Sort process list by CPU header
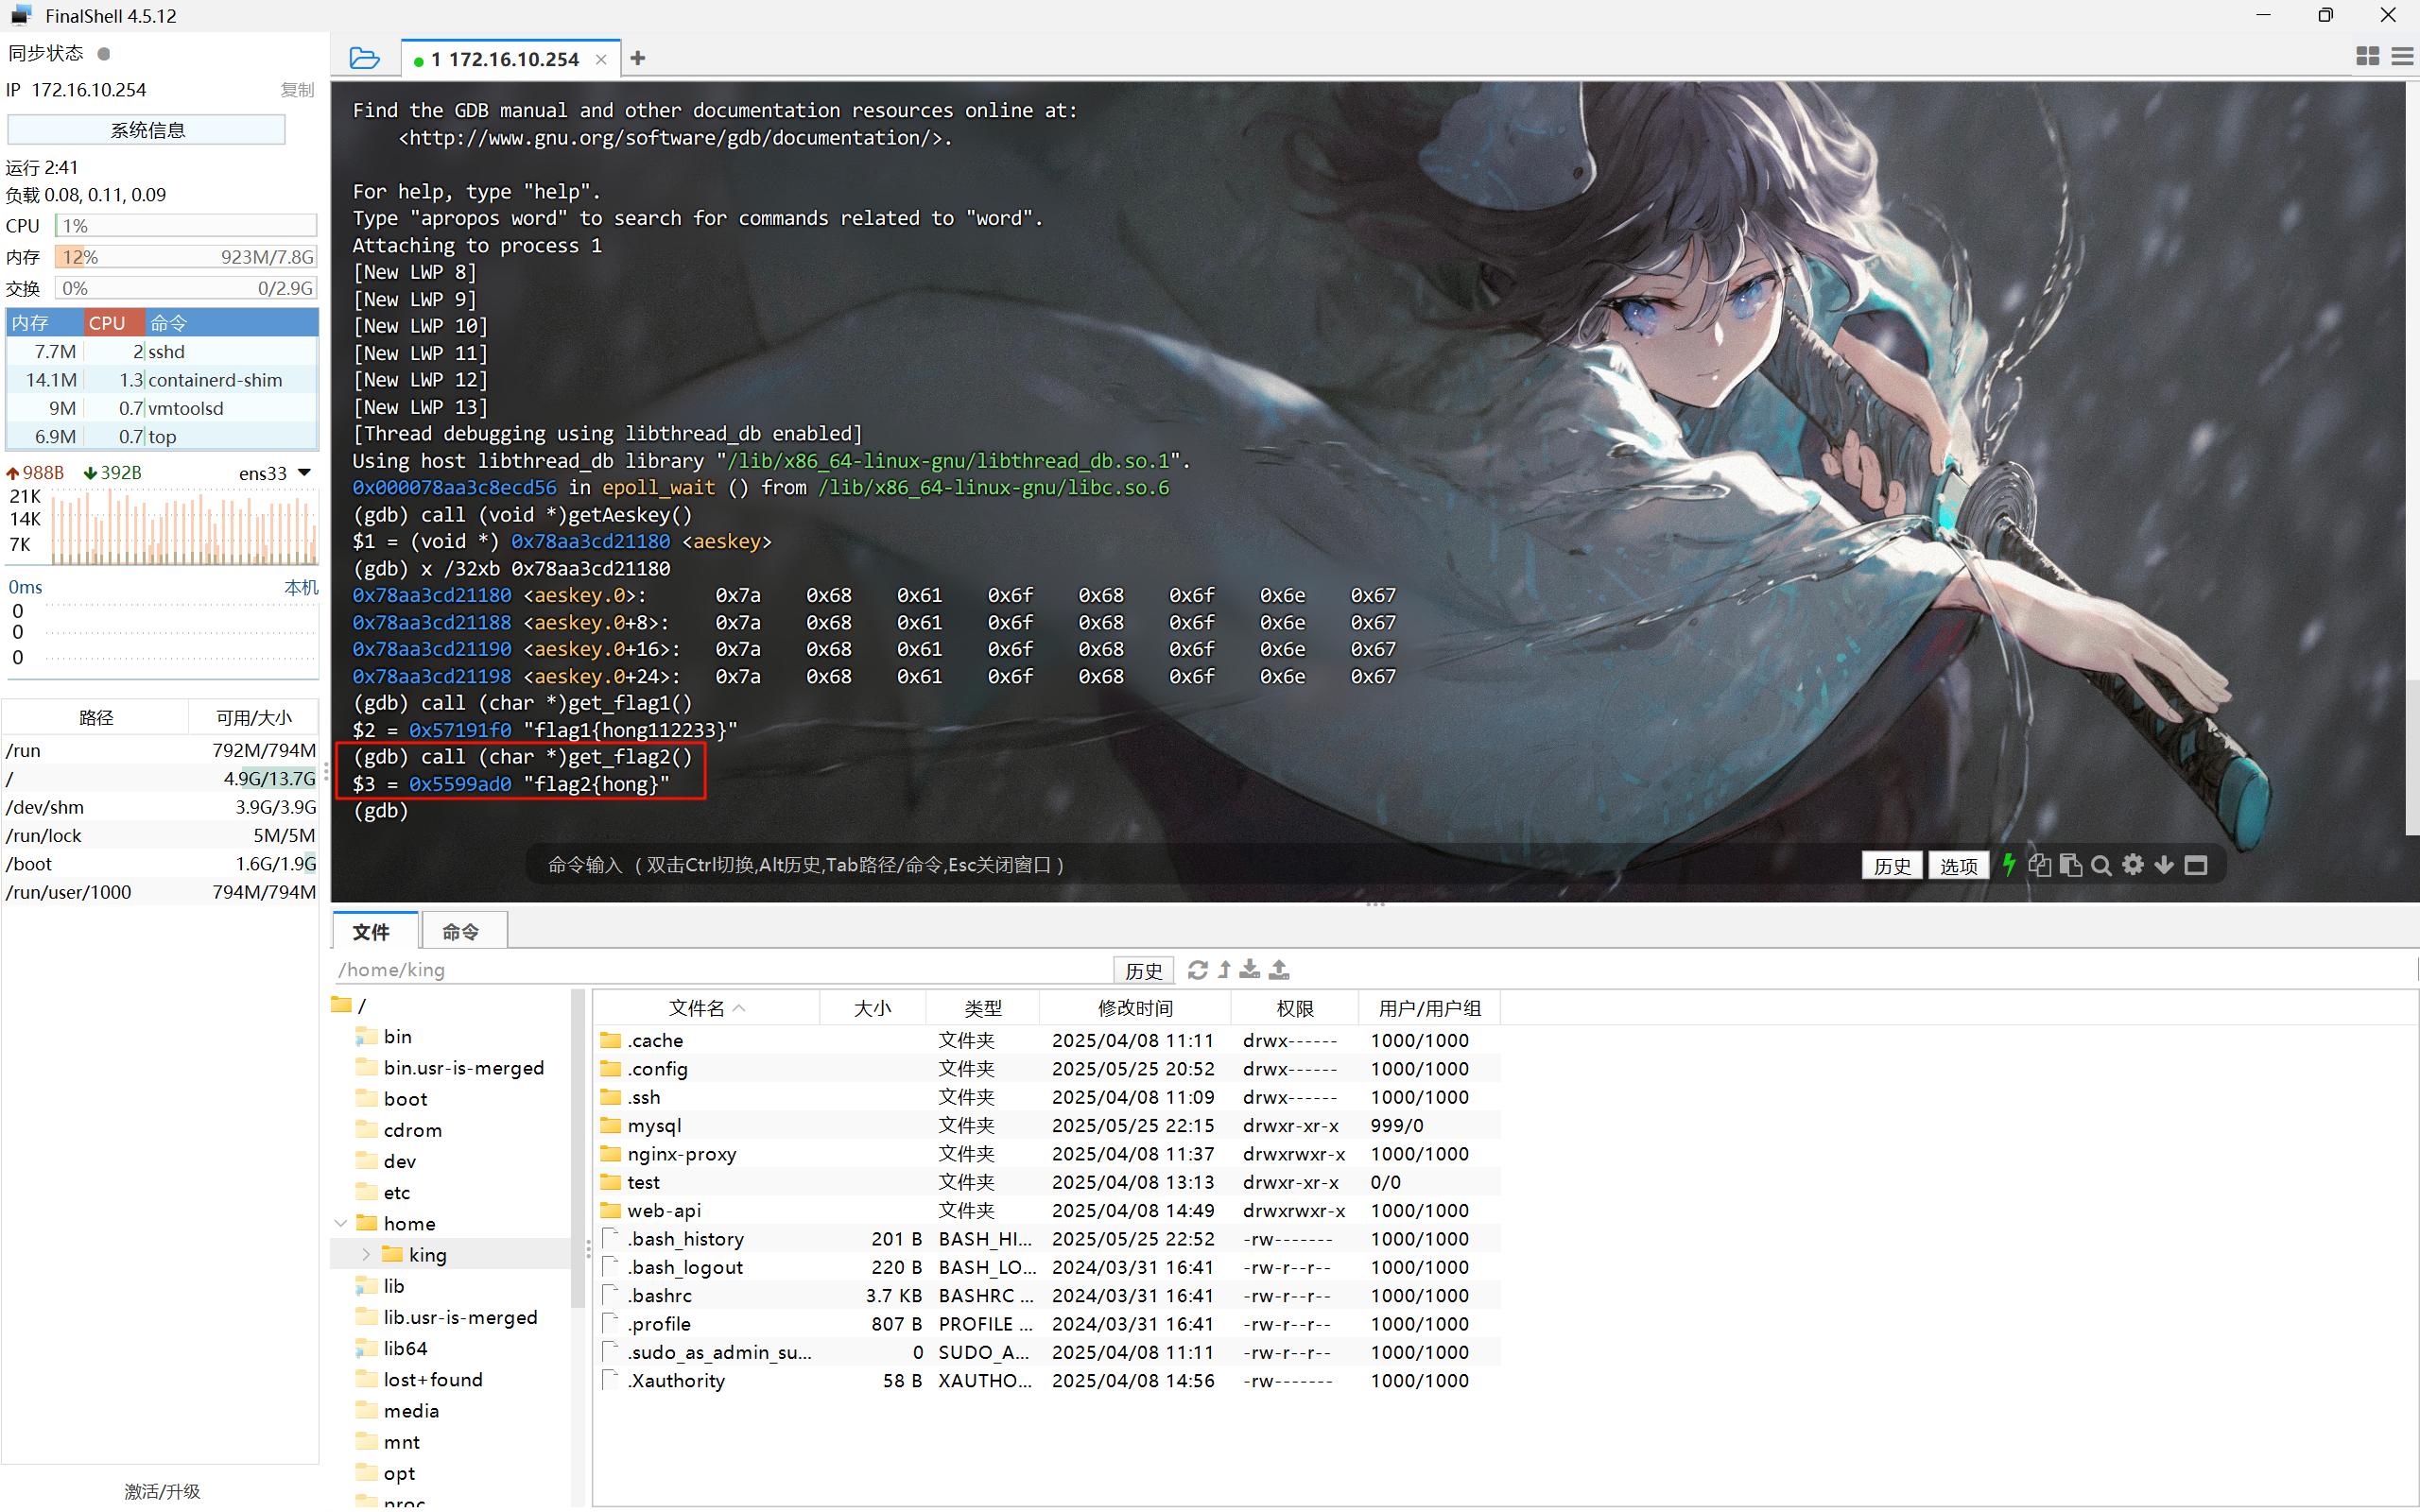2420x1512 pixels. pyautogui.click(x=113, y=323)
